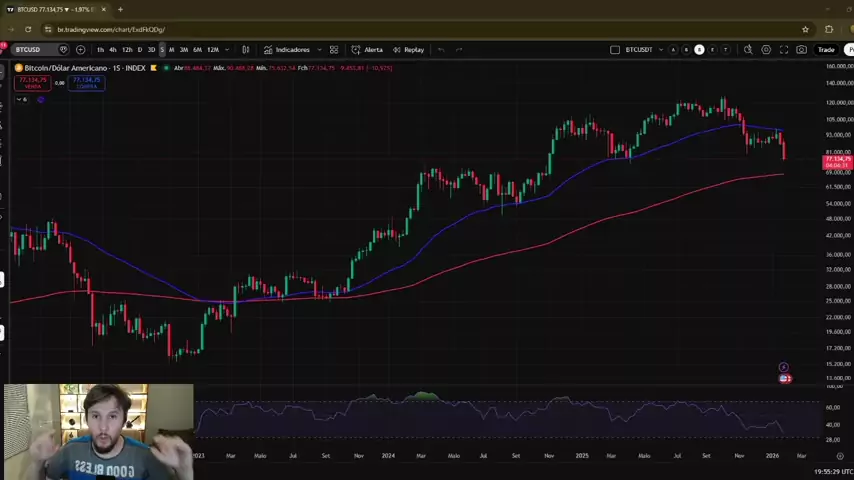Click the red VENDA sell price button
The width and height of the screenshot is (854, 480).
tap(32, 83)
